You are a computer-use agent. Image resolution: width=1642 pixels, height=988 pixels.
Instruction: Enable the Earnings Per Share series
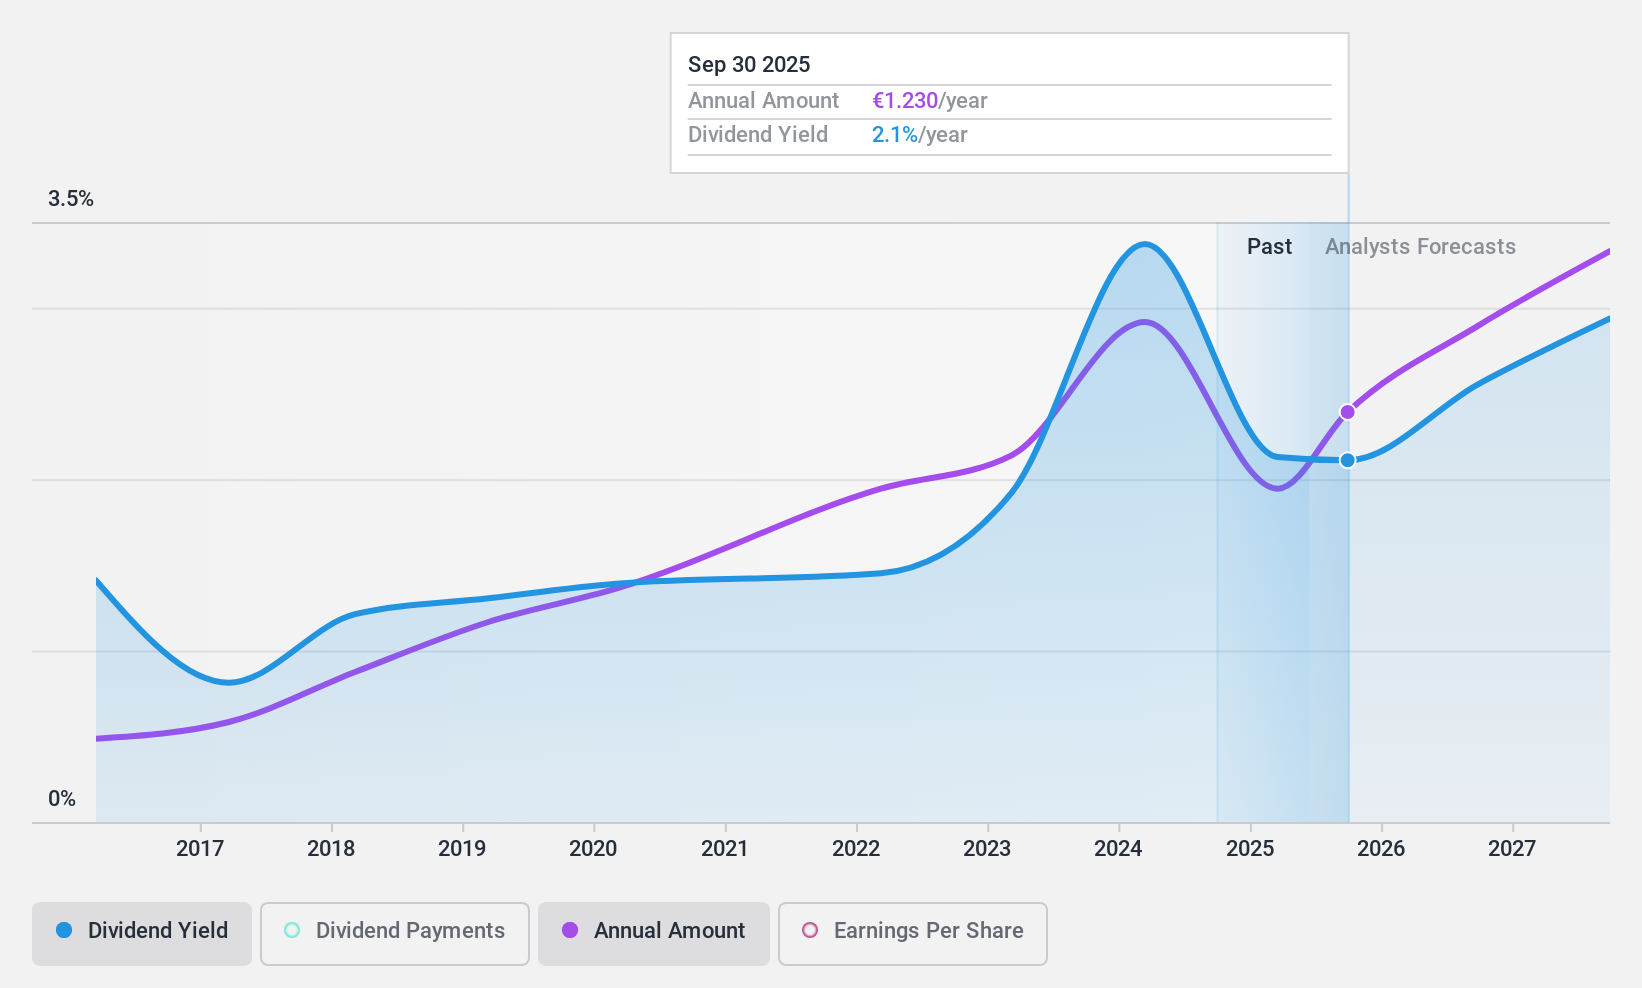coord(913,934)
